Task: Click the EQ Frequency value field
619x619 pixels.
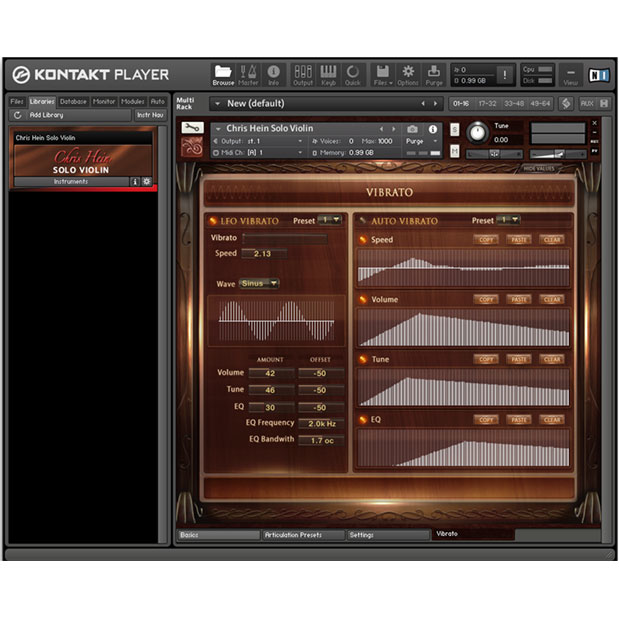Action: (x=321, y=423)
